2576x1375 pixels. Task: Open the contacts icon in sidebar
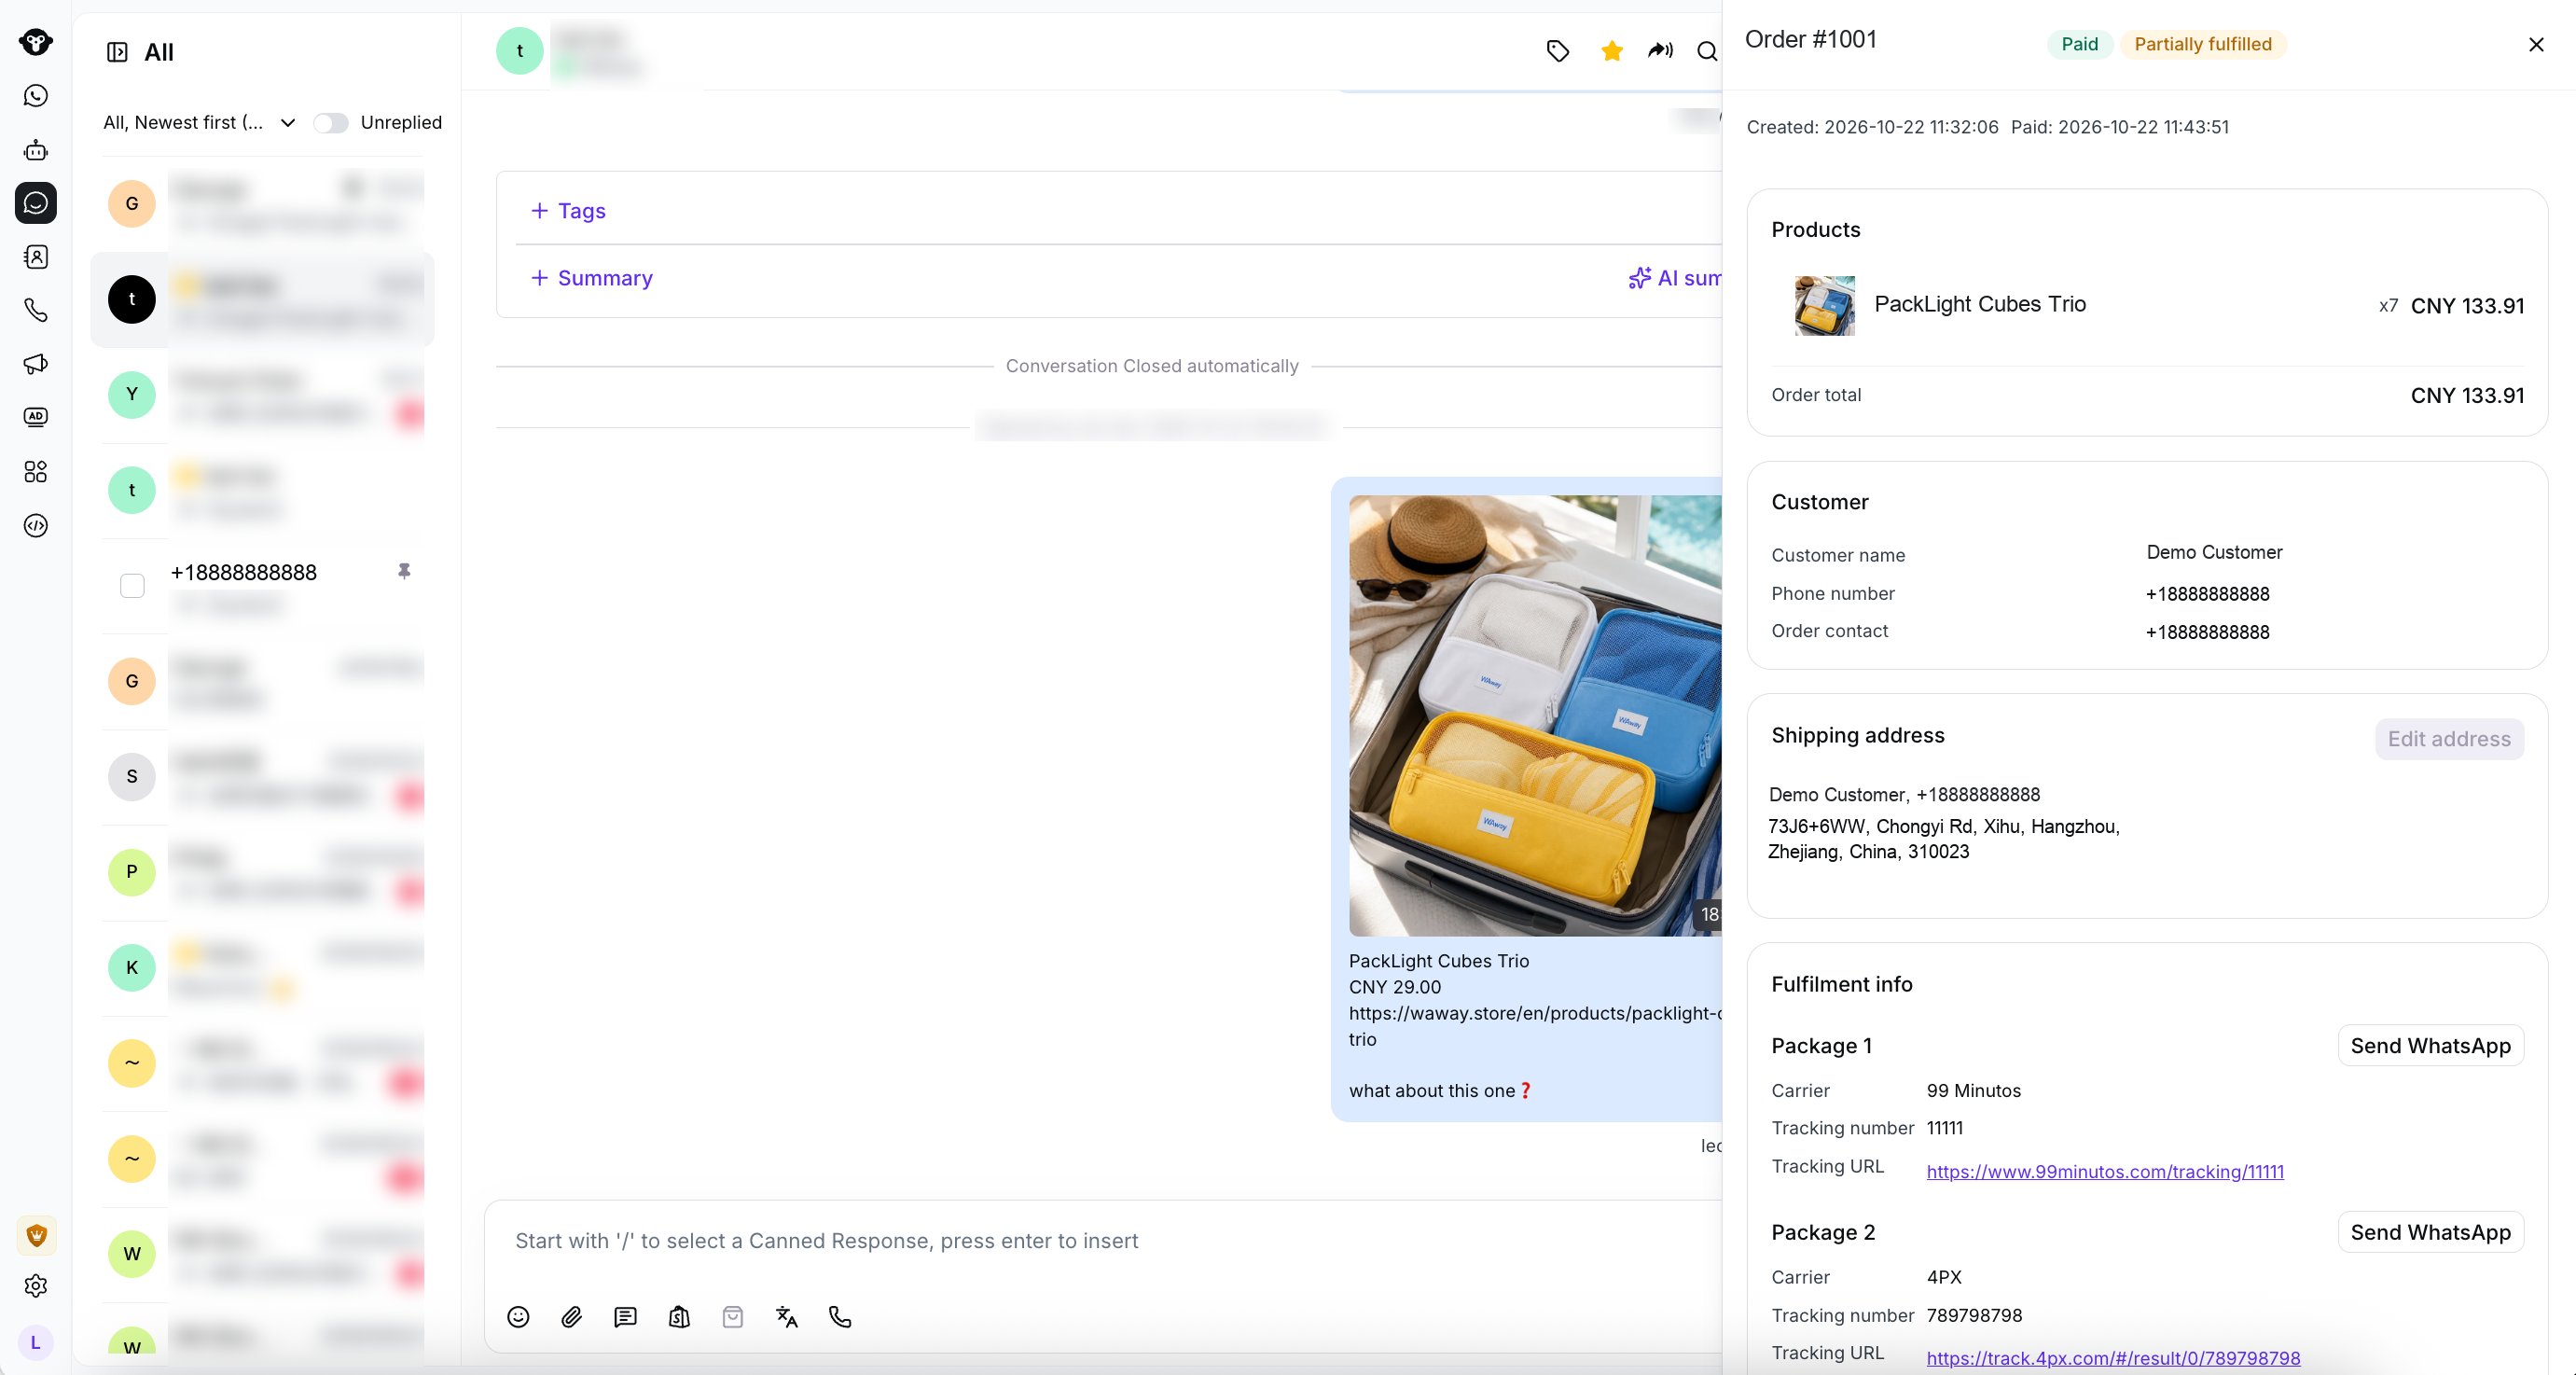point(36,257)
